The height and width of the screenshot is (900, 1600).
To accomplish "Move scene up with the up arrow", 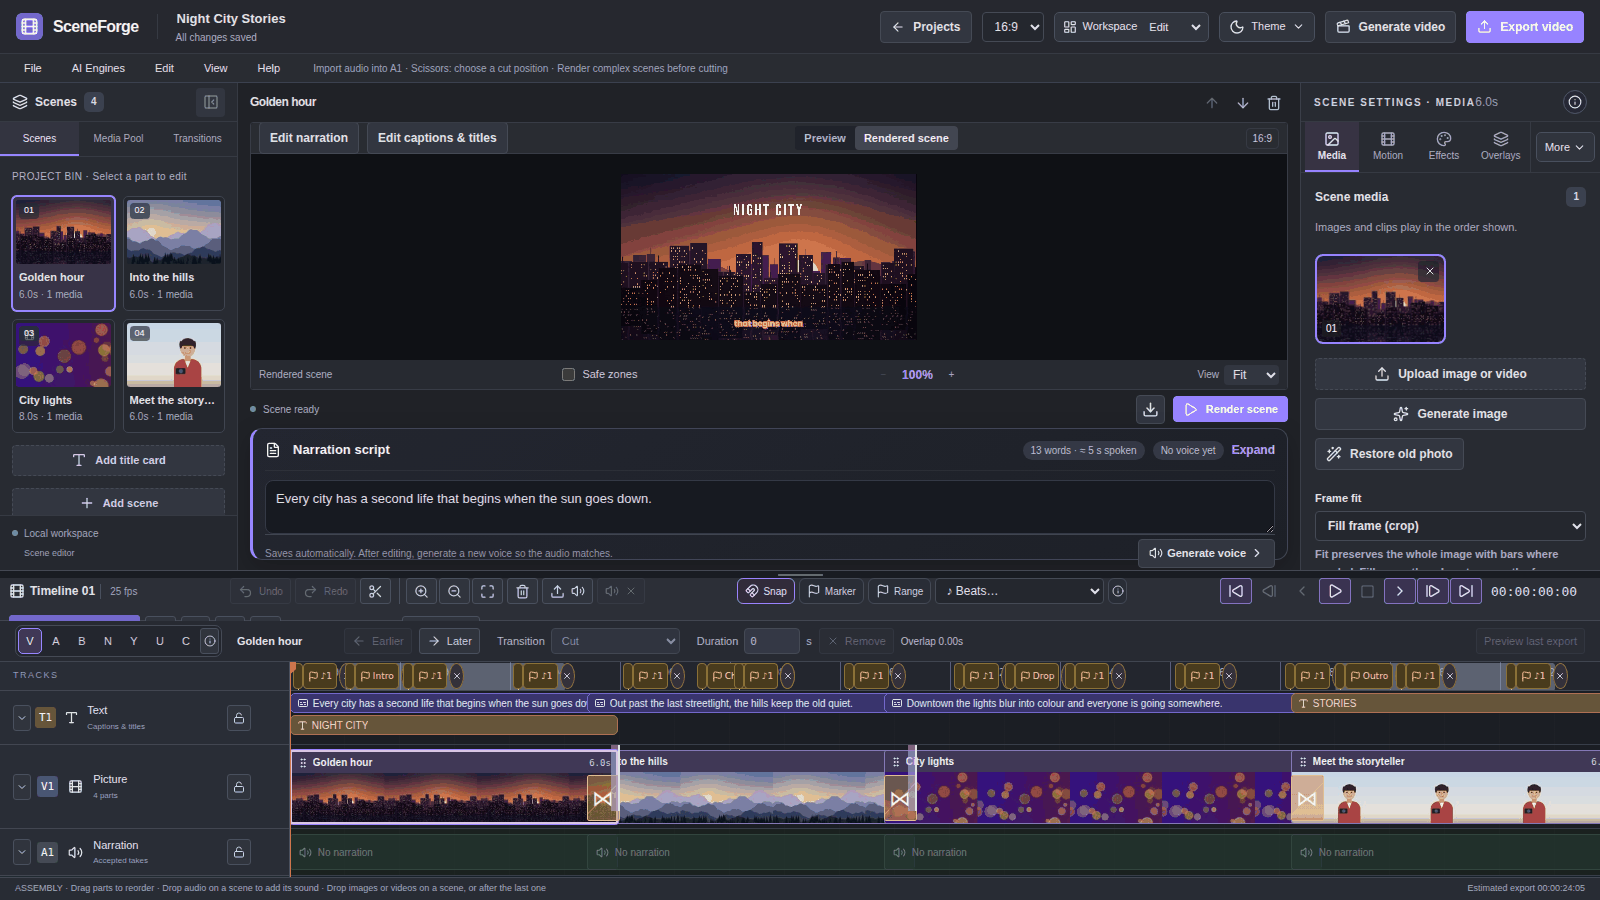I will point(1212,102).
